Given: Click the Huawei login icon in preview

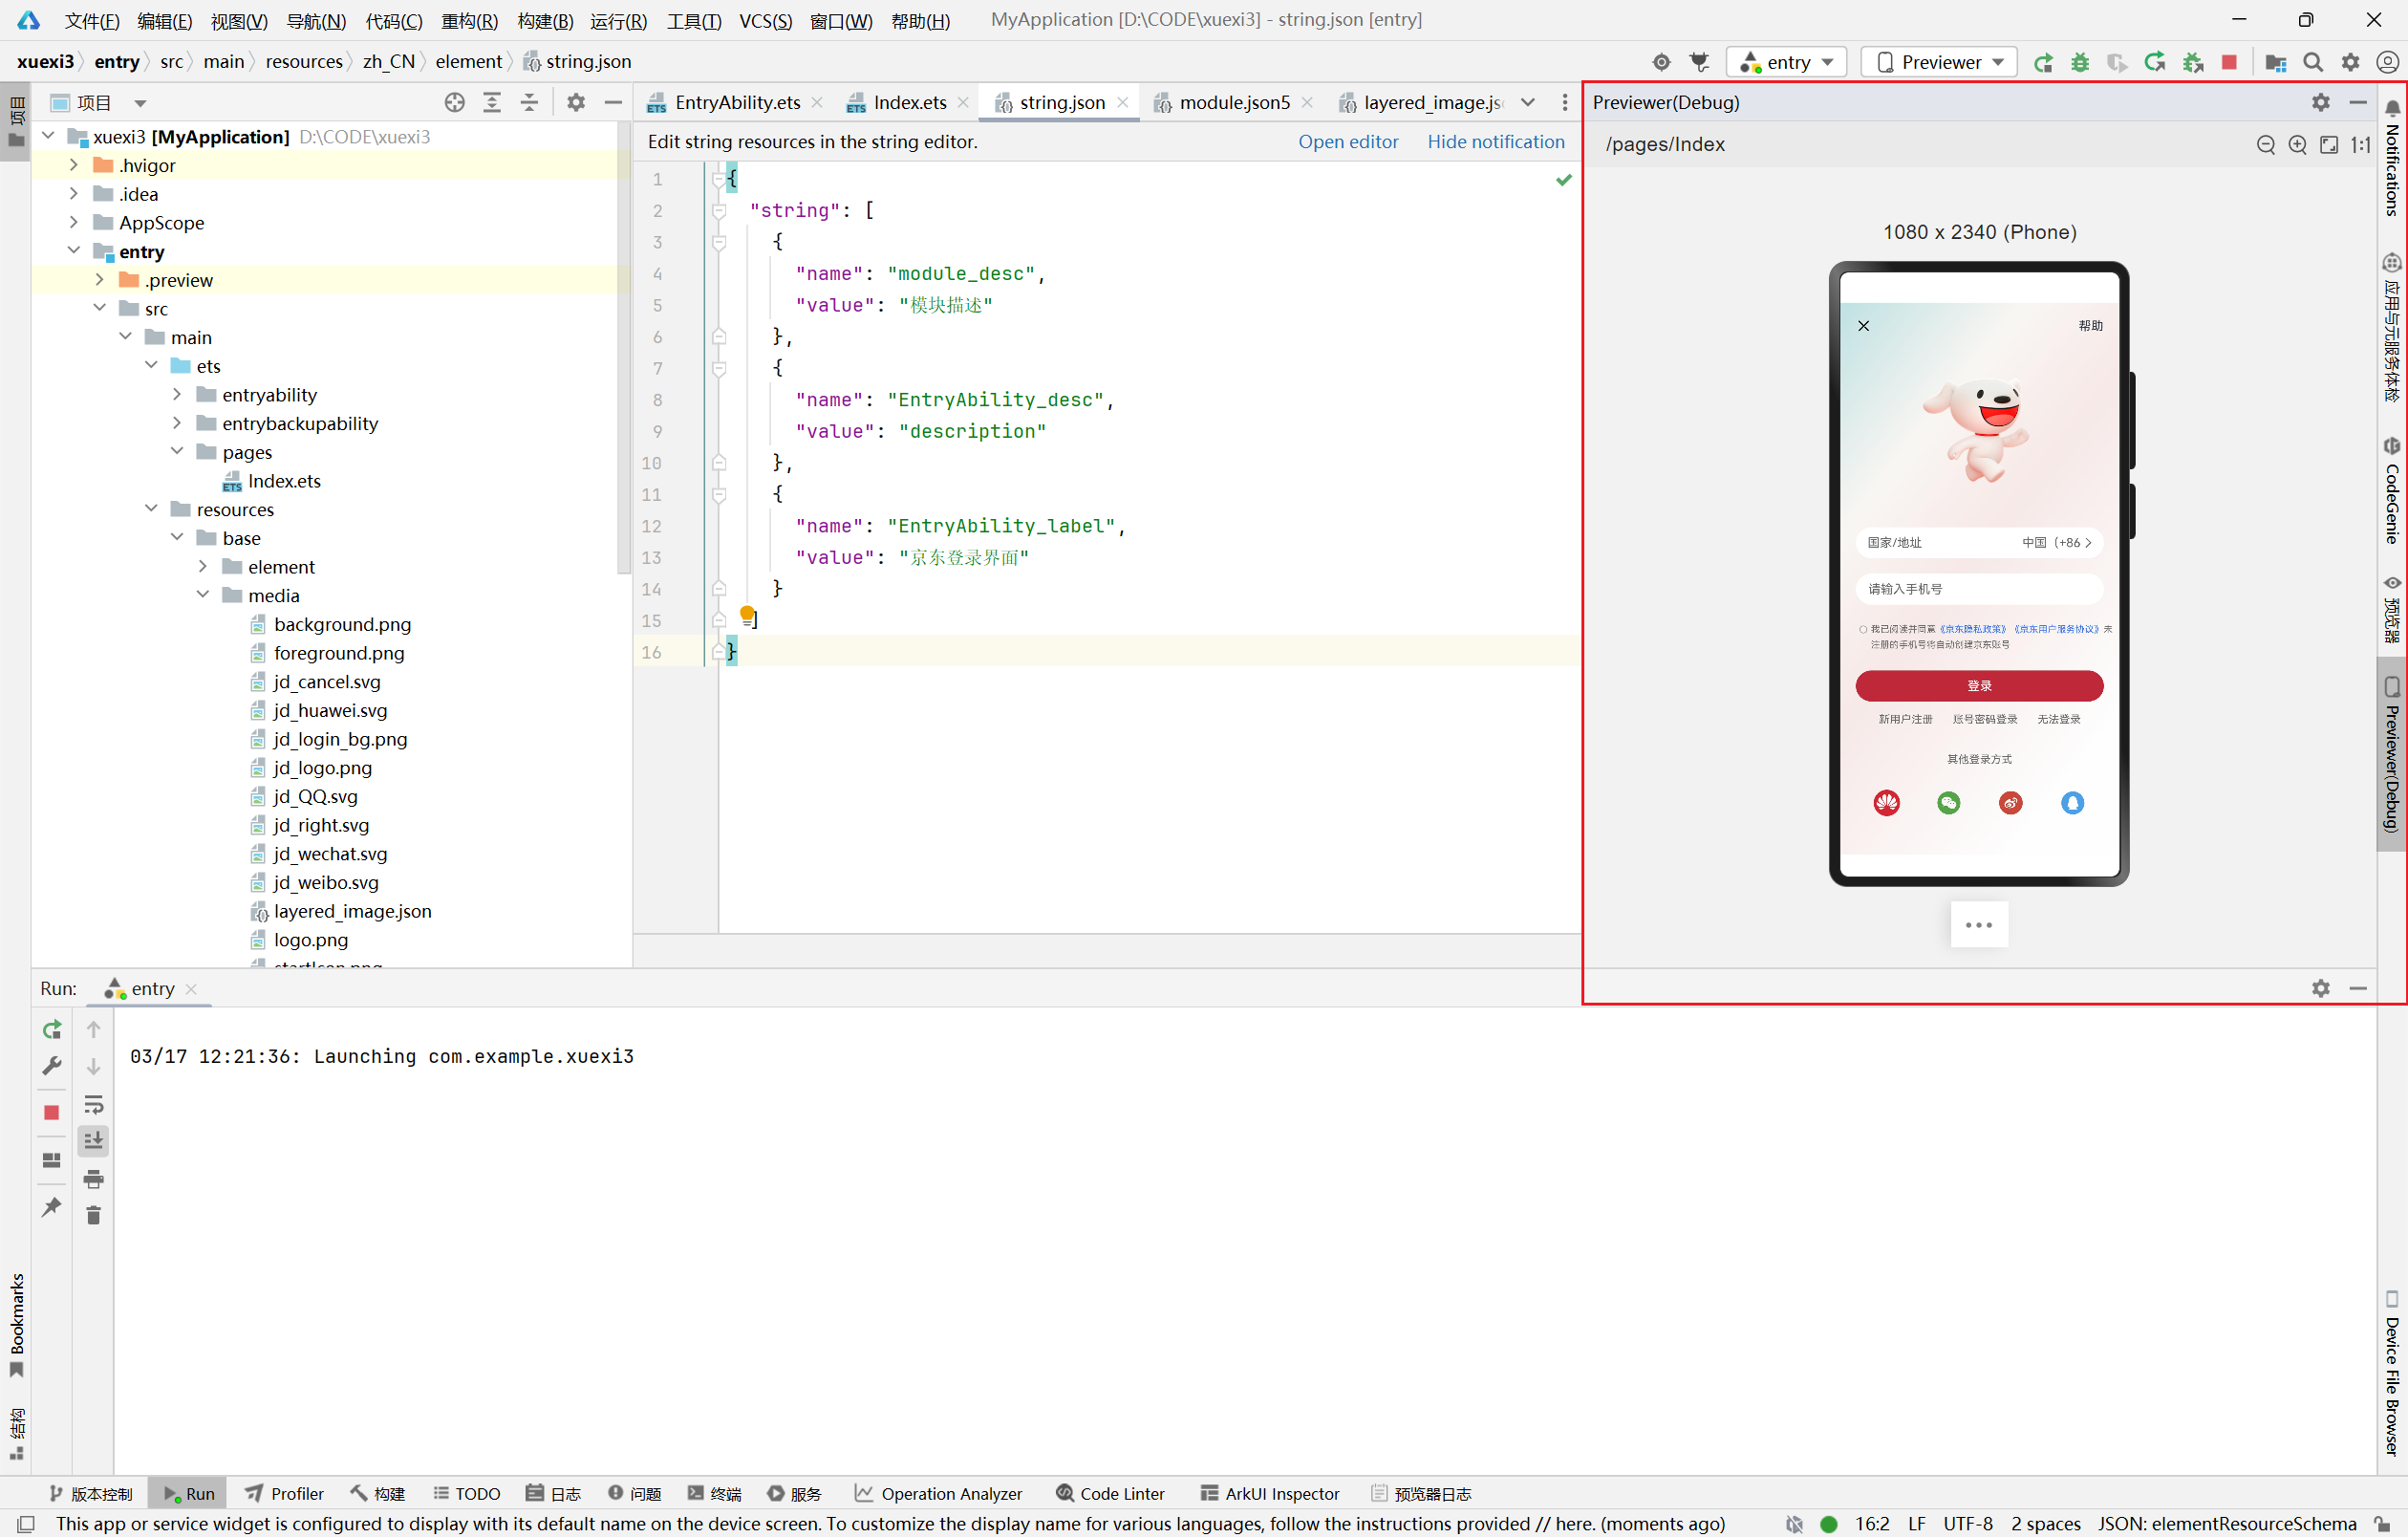Looking at the screenshot, I should [x=1886, y=802].
